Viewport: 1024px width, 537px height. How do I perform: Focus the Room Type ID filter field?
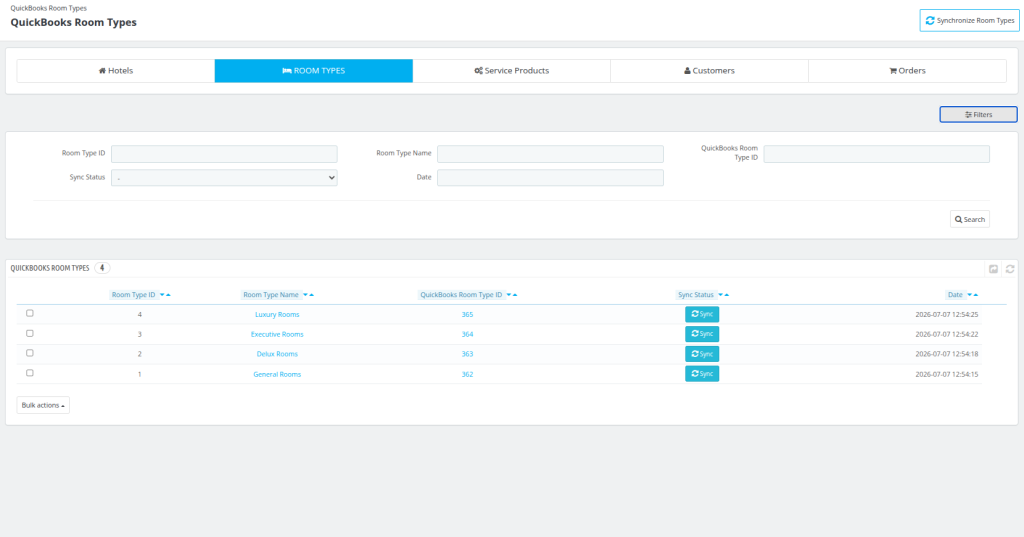[224, 154]
